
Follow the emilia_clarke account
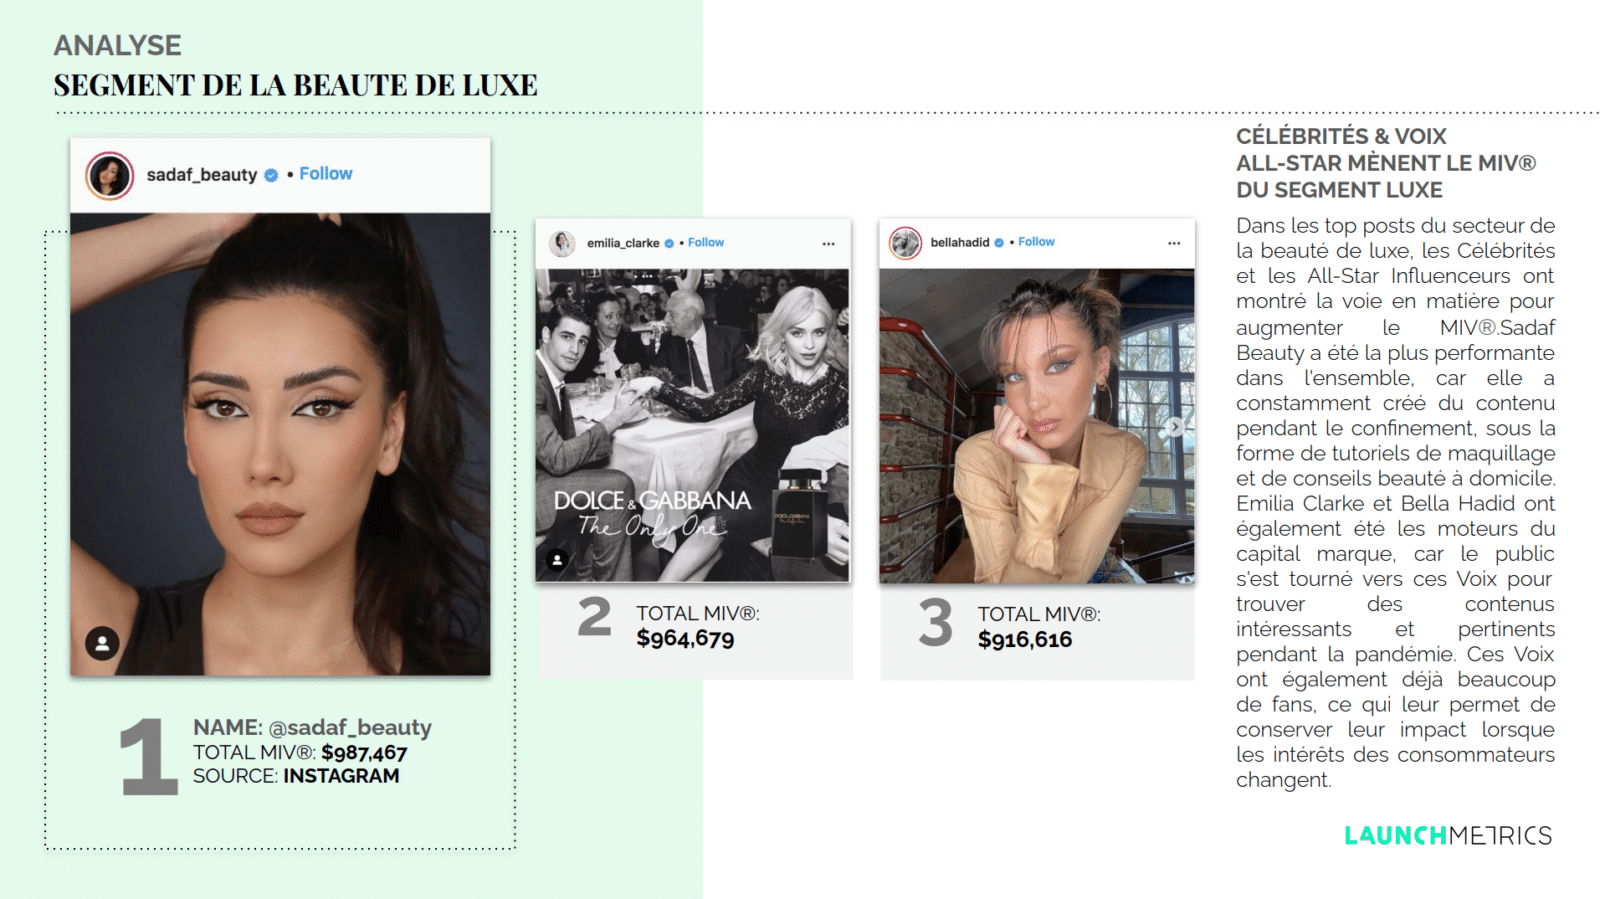(x=706, y=242)
